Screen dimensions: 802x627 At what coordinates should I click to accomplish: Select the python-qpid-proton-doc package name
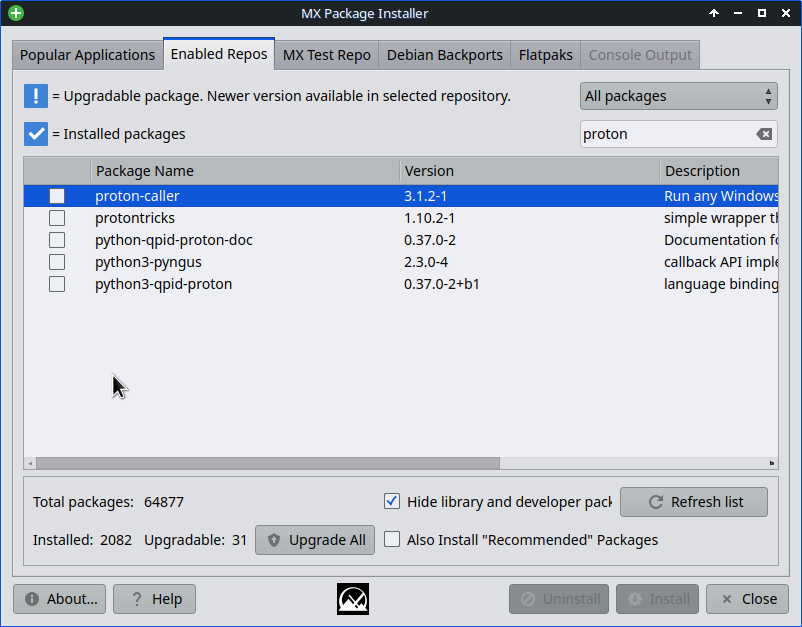pos(174,240)
